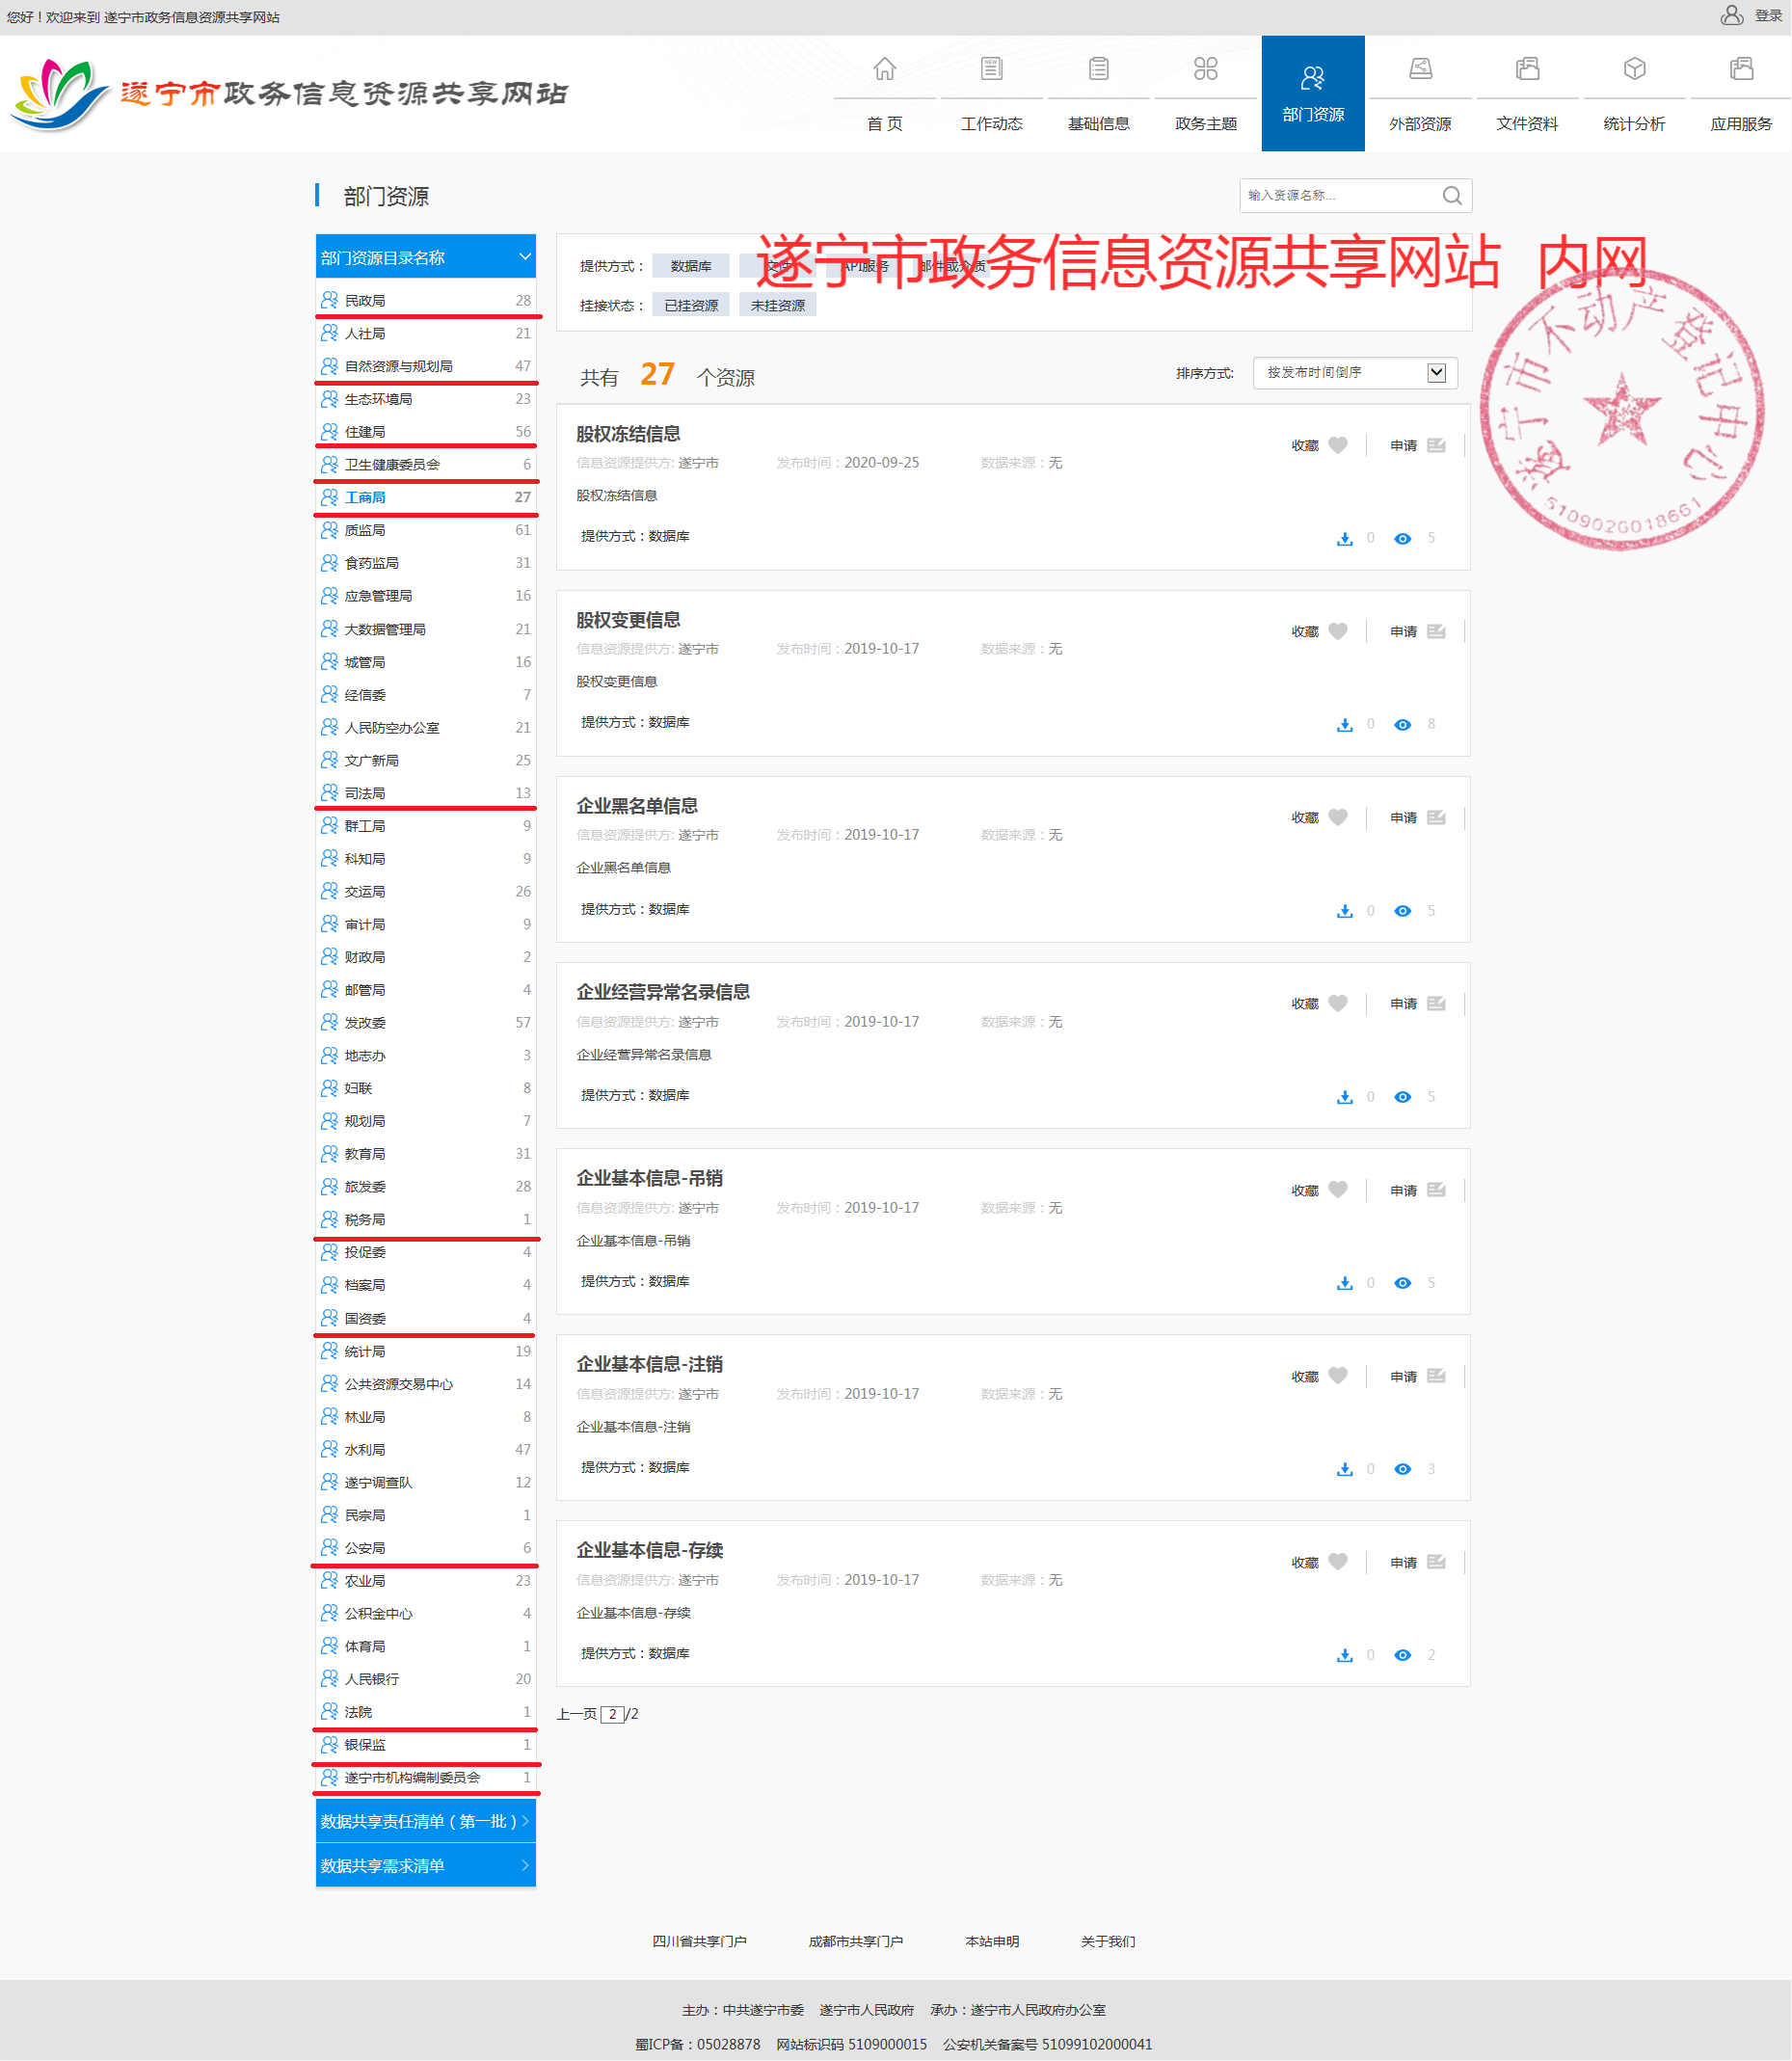Favorite 股权冻结信息 with heart icon
The width and height of the screenshot is (1792, 2061).
click(1338, 445)
